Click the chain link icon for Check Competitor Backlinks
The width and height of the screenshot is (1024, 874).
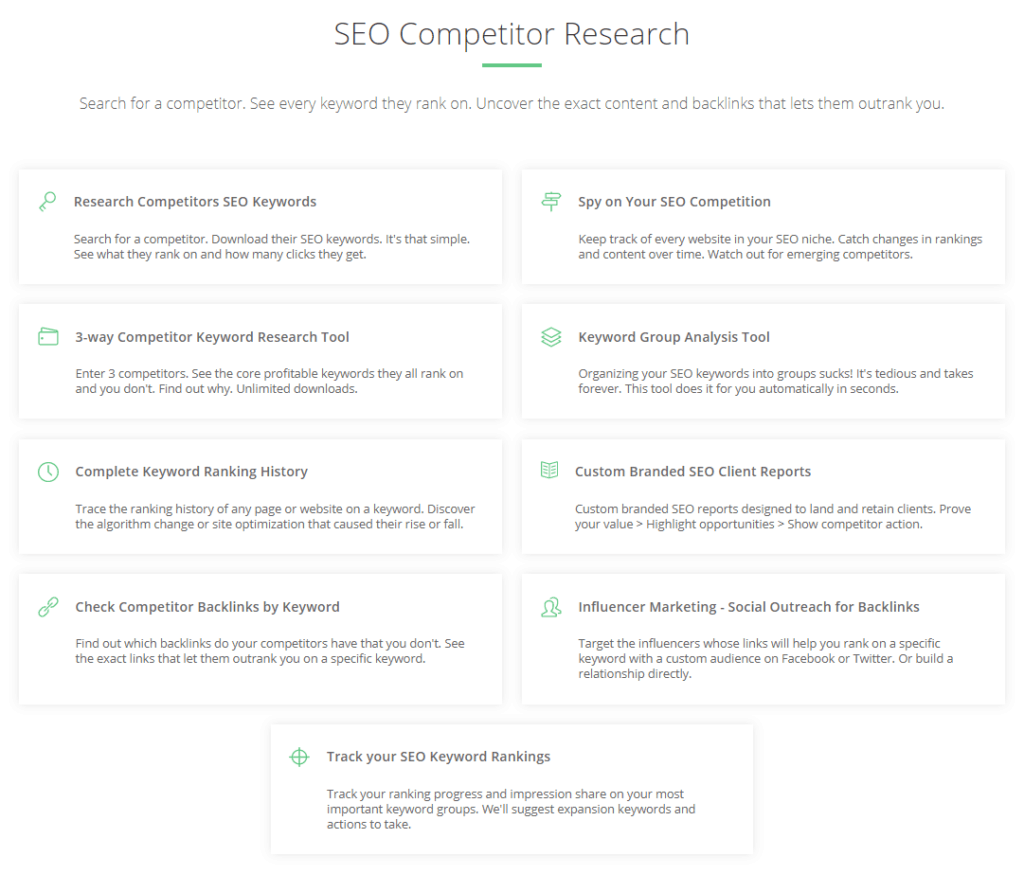pyautogui.click(x=48, y=607)
